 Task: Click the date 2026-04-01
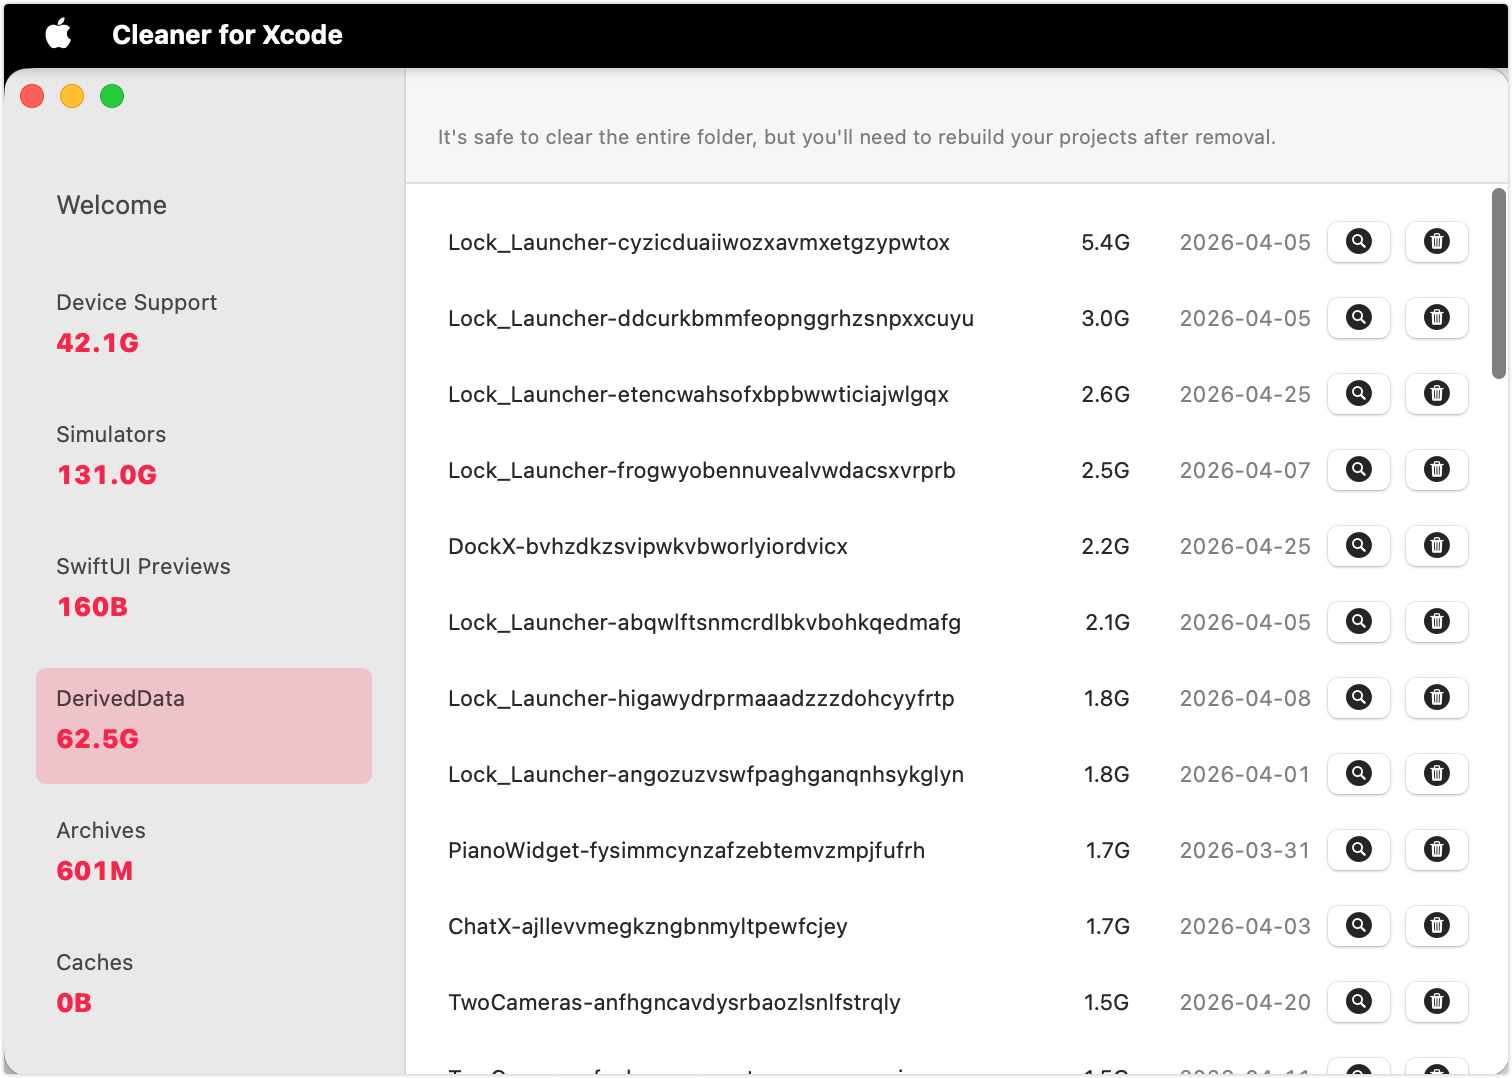(1245, 775)
